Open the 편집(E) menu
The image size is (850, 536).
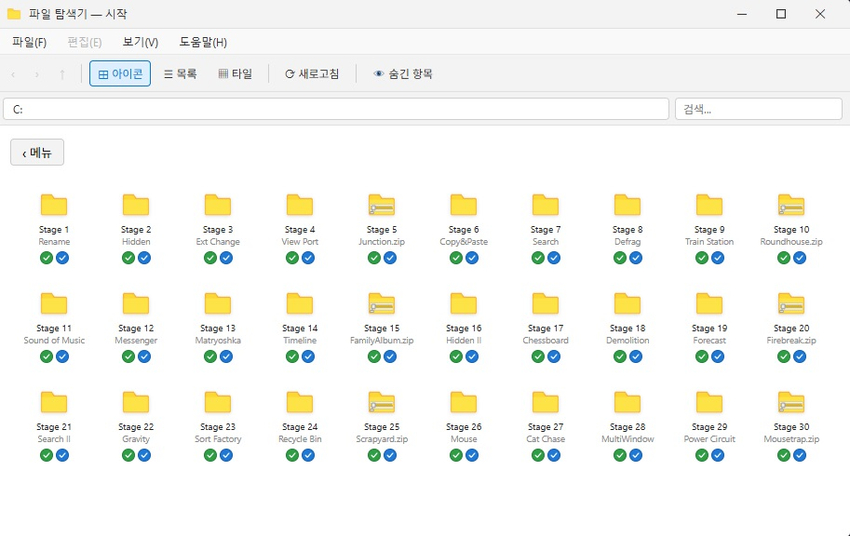(x=85, y=42)
